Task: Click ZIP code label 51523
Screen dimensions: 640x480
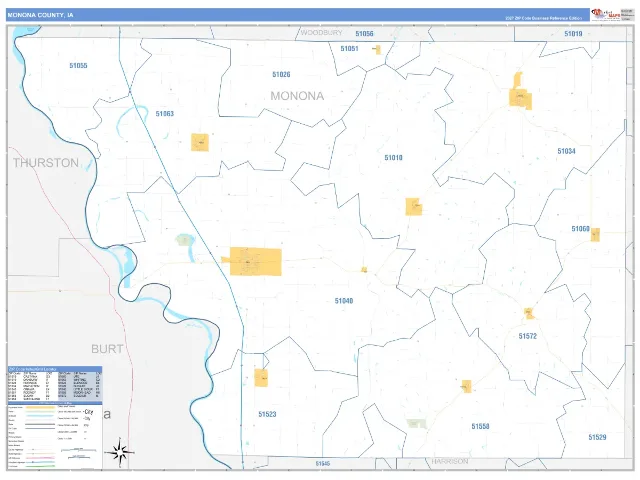Action: point(267,414)
